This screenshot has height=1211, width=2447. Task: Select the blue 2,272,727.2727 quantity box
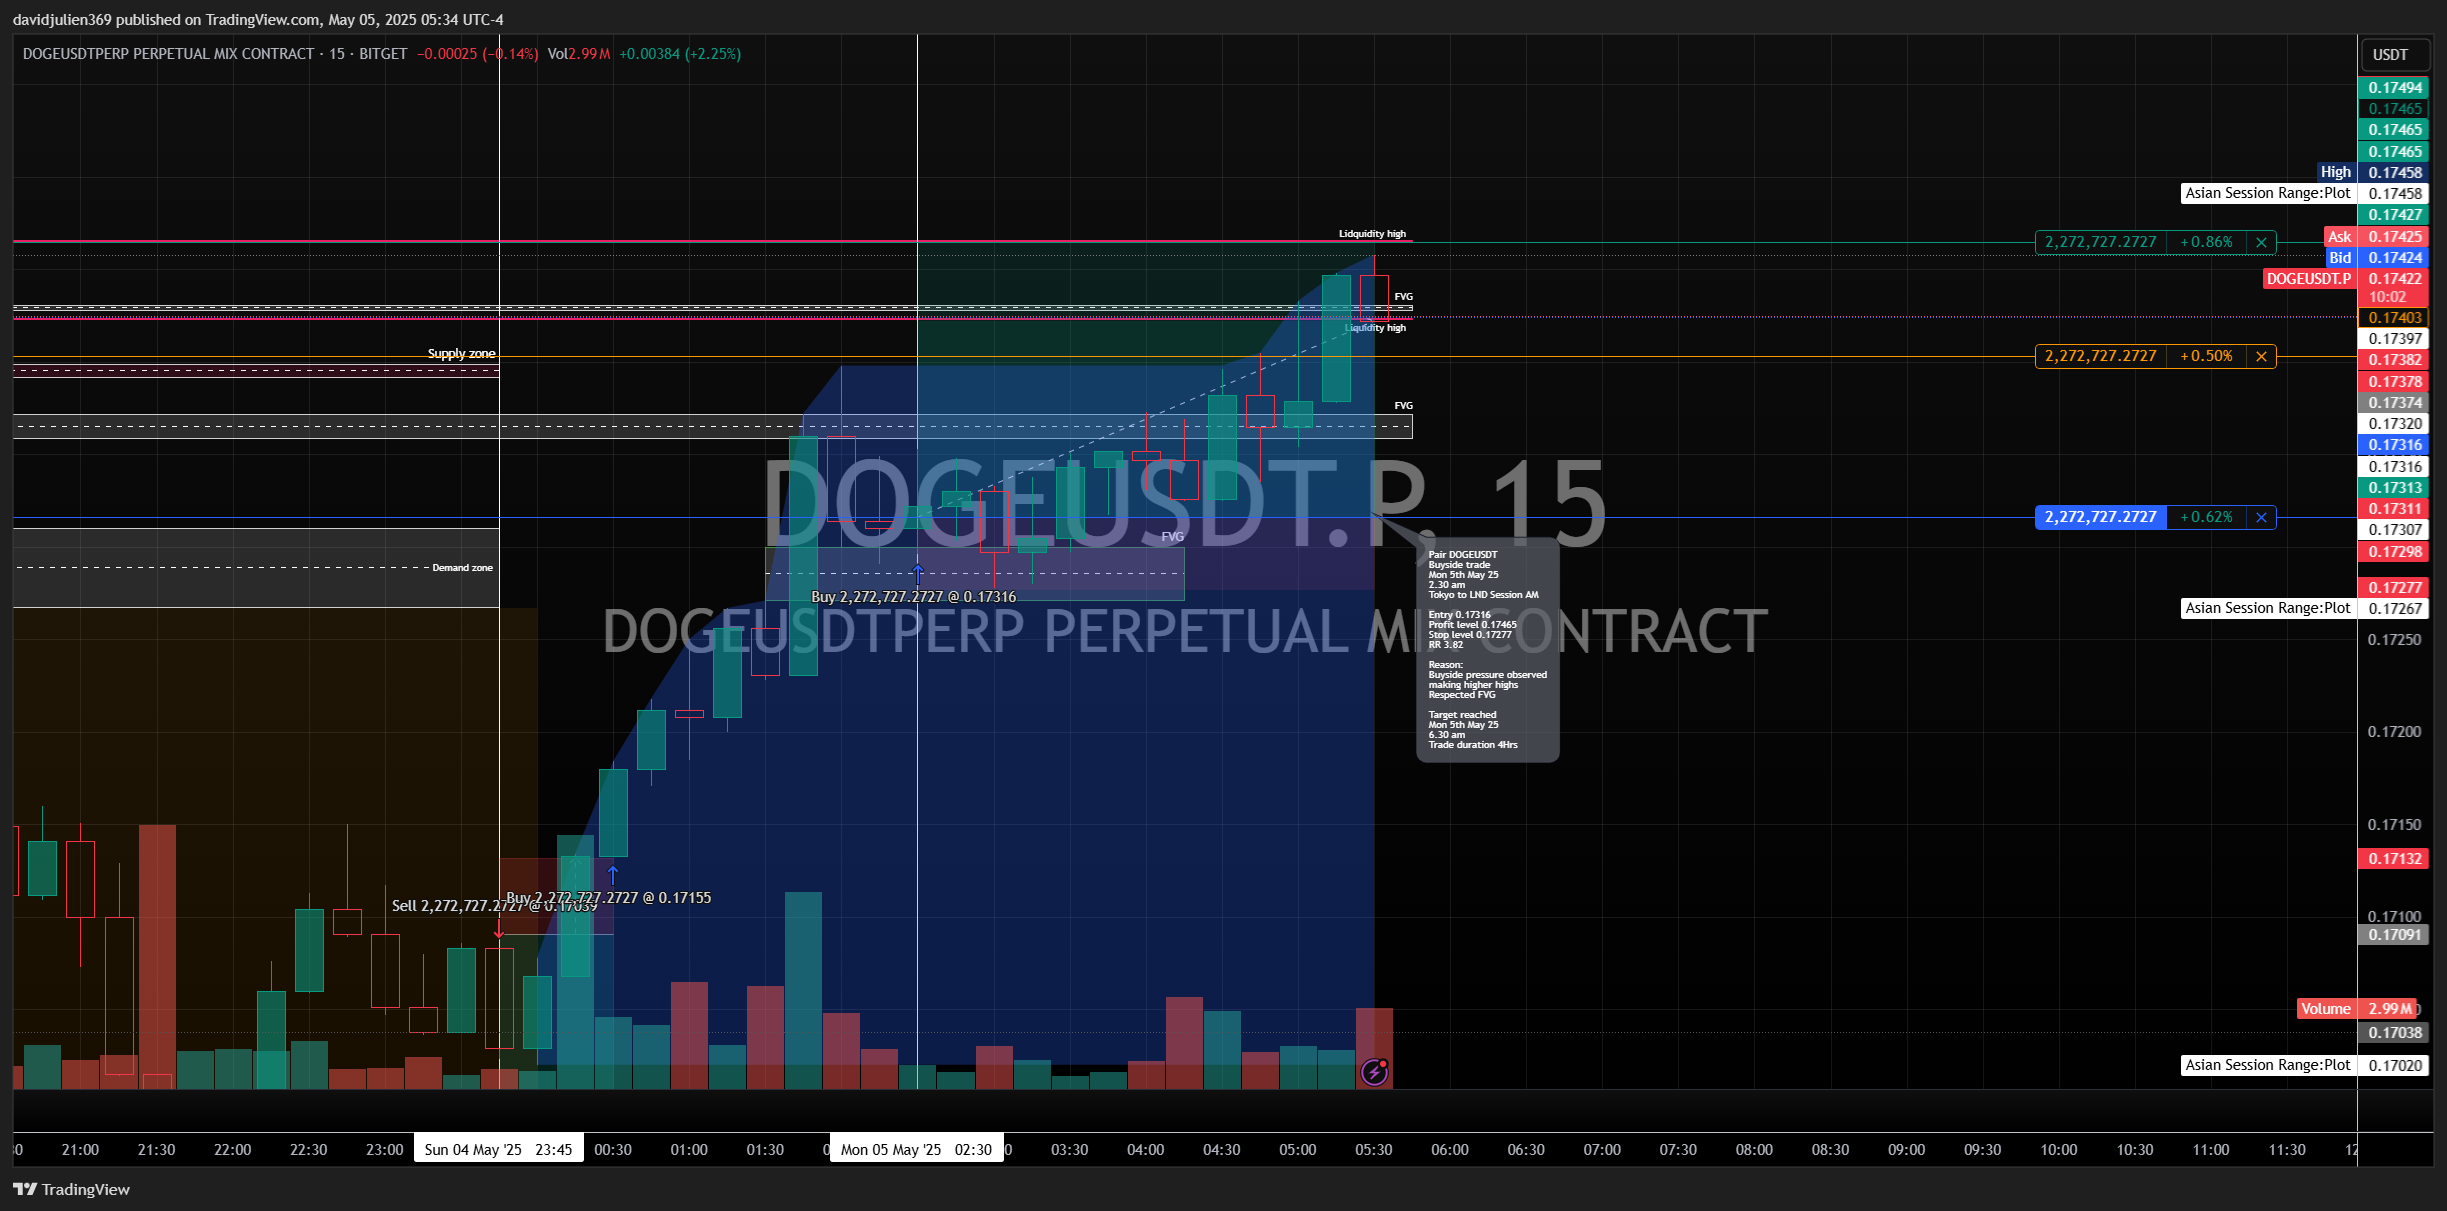[x=2101, y=517]
